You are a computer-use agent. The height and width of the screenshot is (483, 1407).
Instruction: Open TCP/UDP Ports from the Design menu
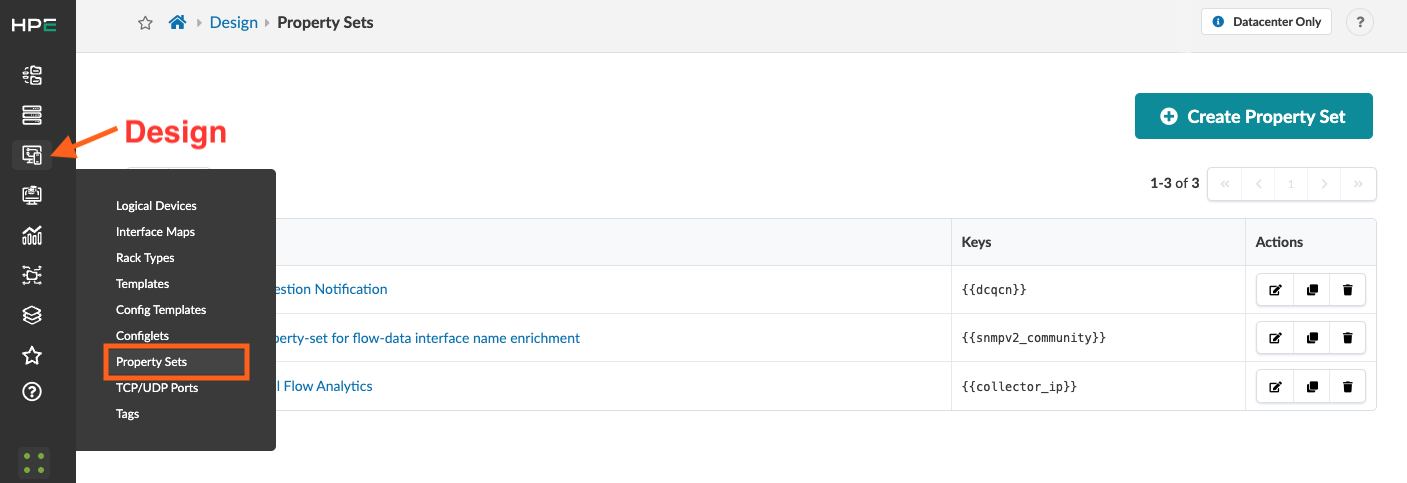pyautogui.click(x=157, y=388)
